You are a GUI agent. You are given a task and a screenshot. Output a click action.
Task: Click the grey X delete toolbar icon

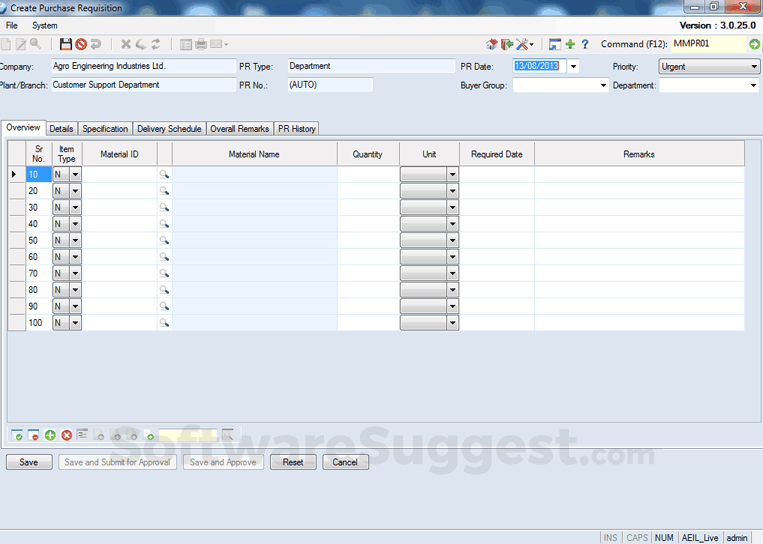point(126,44)
